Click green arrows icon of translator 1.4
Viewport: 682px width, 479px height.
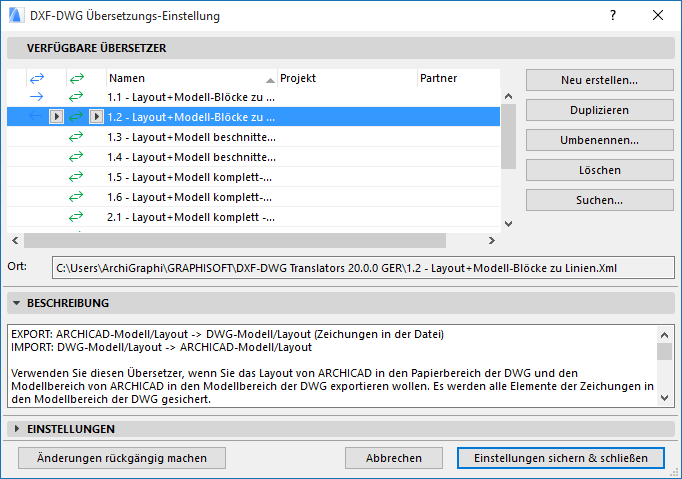tap(76, 157)
